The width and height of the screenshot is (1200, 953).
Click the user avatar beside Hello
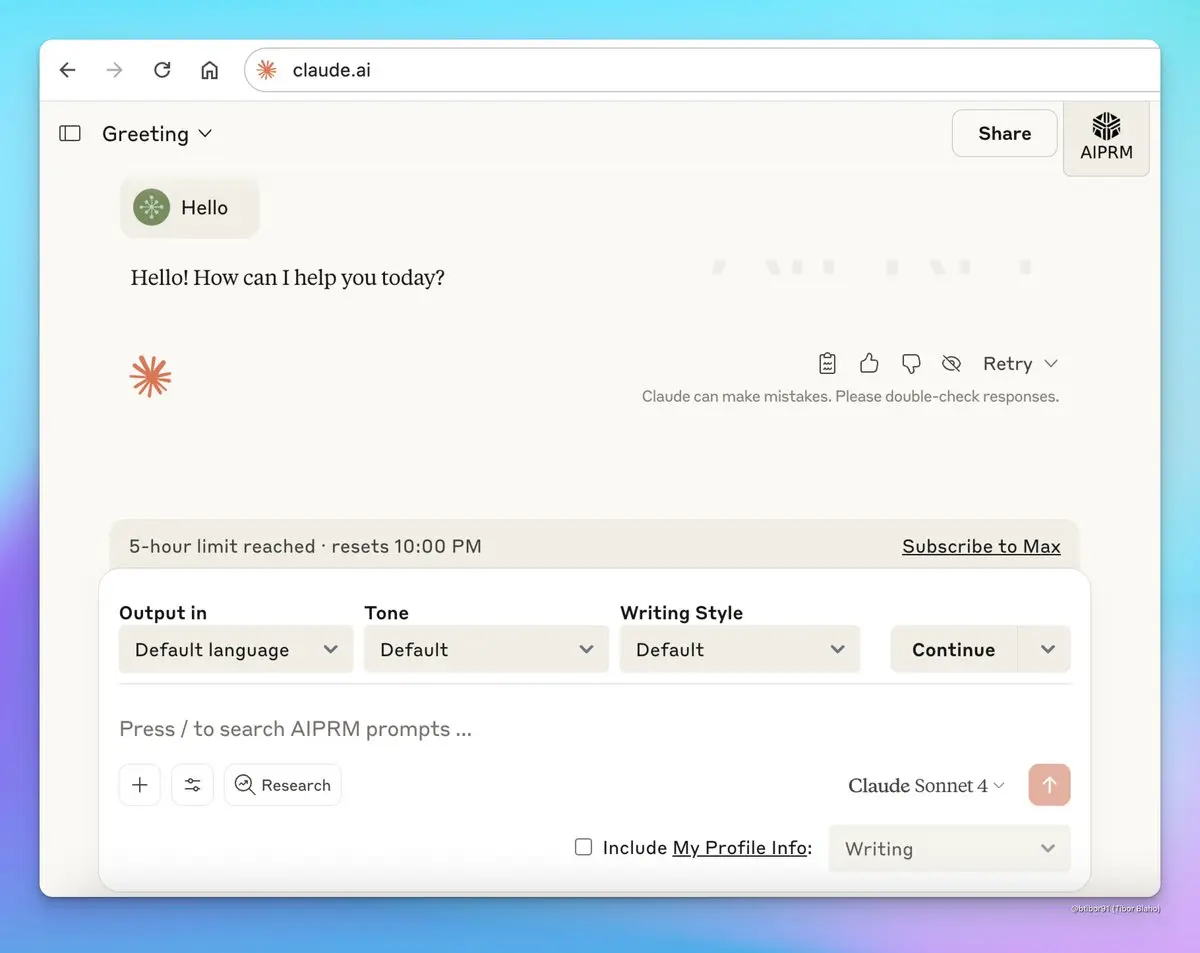(151, 207)
